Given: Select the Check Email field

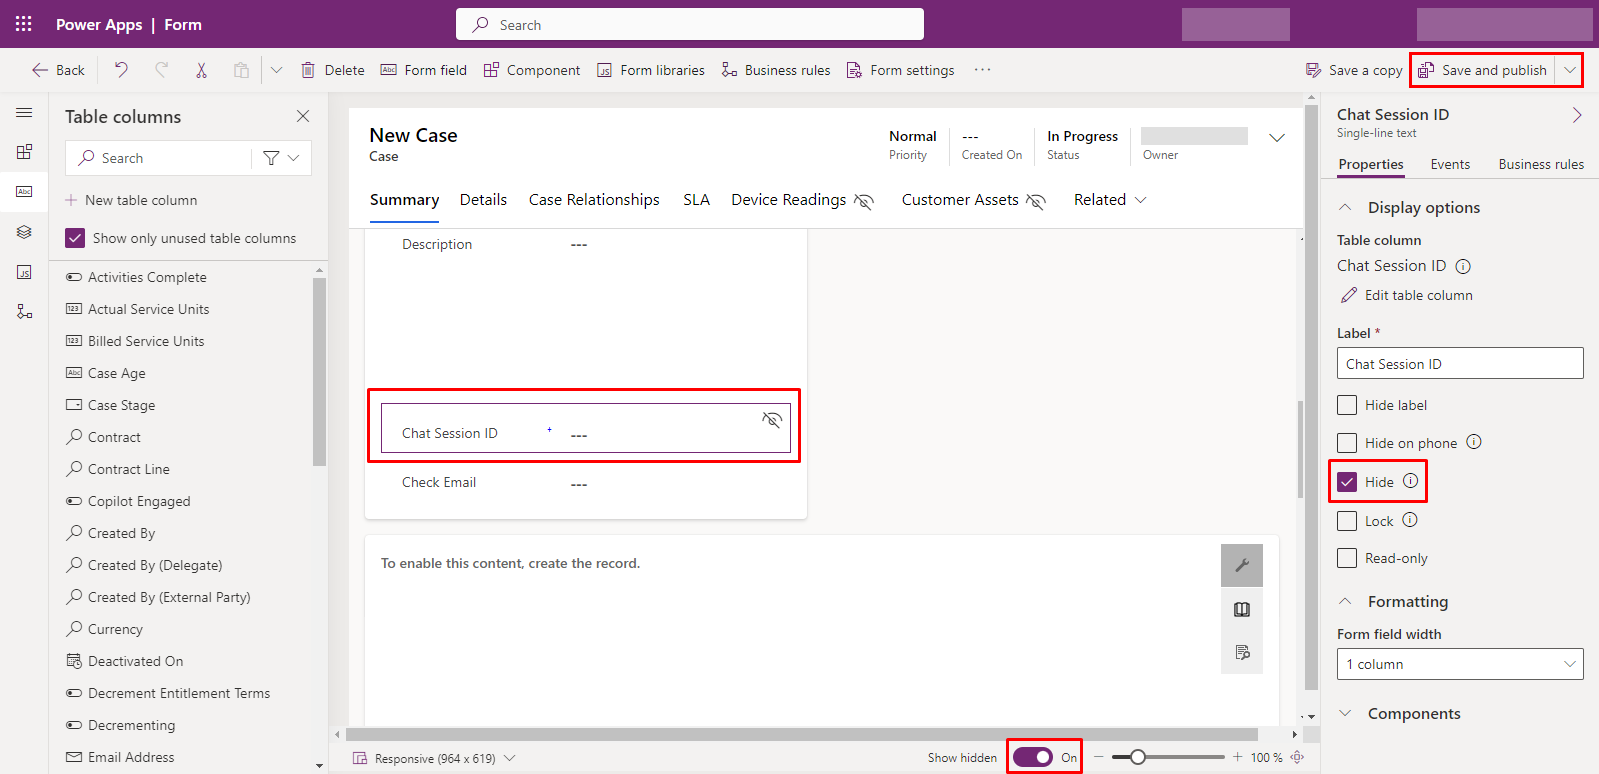Looking at the screenshot, I should pyautogui.click(x=586, y=482).
